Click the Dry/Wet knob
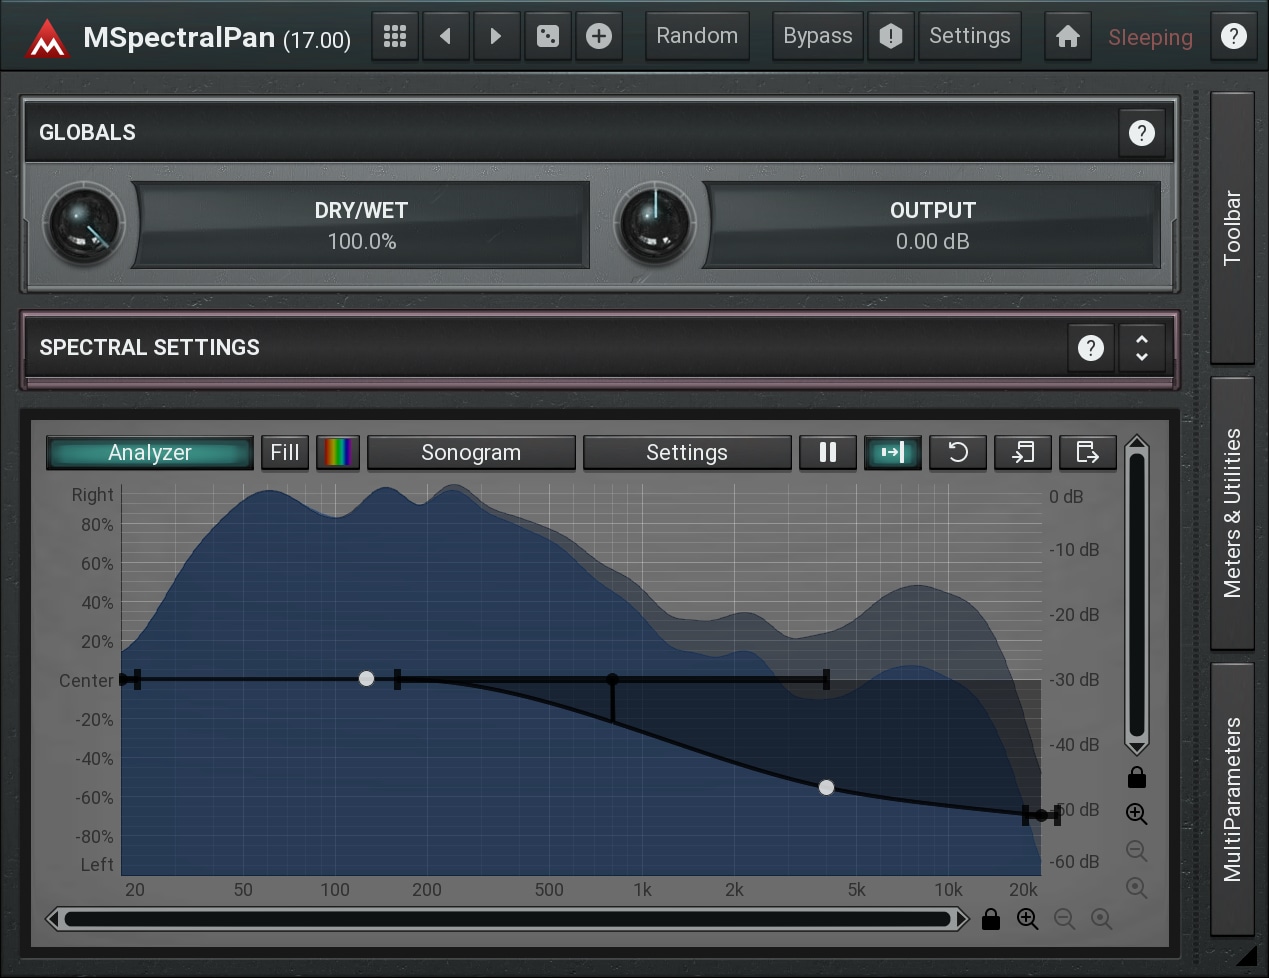 (x=84, y=224)
